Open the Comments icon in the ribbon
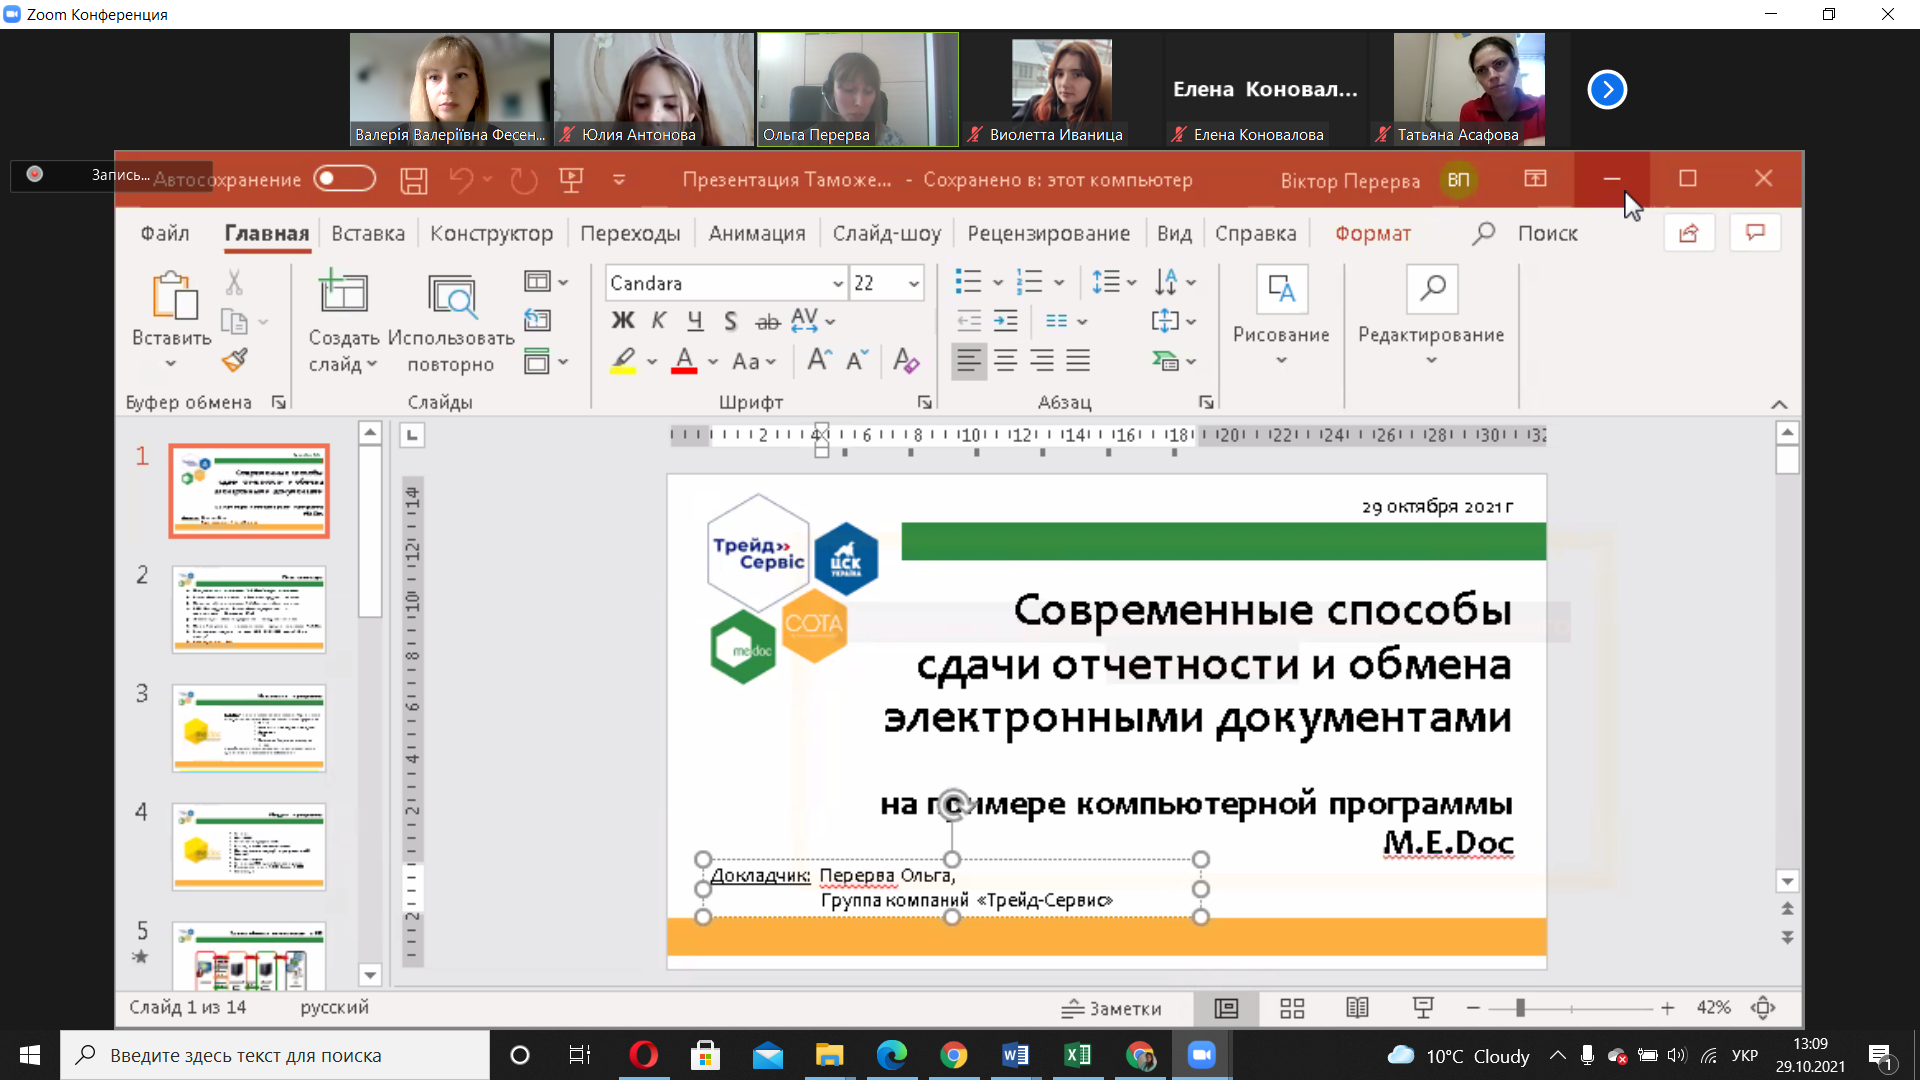This screenshot has height=1080, width=1920. pyautogui.click(x=1755, y=233)
